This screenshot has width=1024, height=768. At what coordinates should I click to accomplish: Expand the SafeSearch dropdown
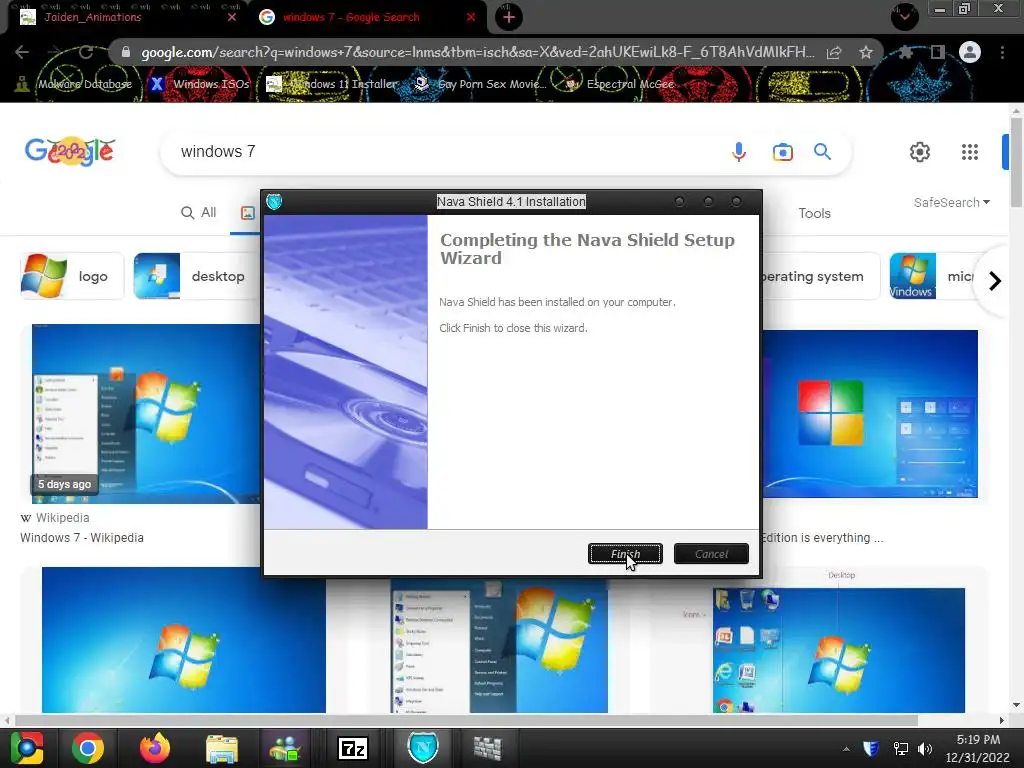tap(952, 202)
